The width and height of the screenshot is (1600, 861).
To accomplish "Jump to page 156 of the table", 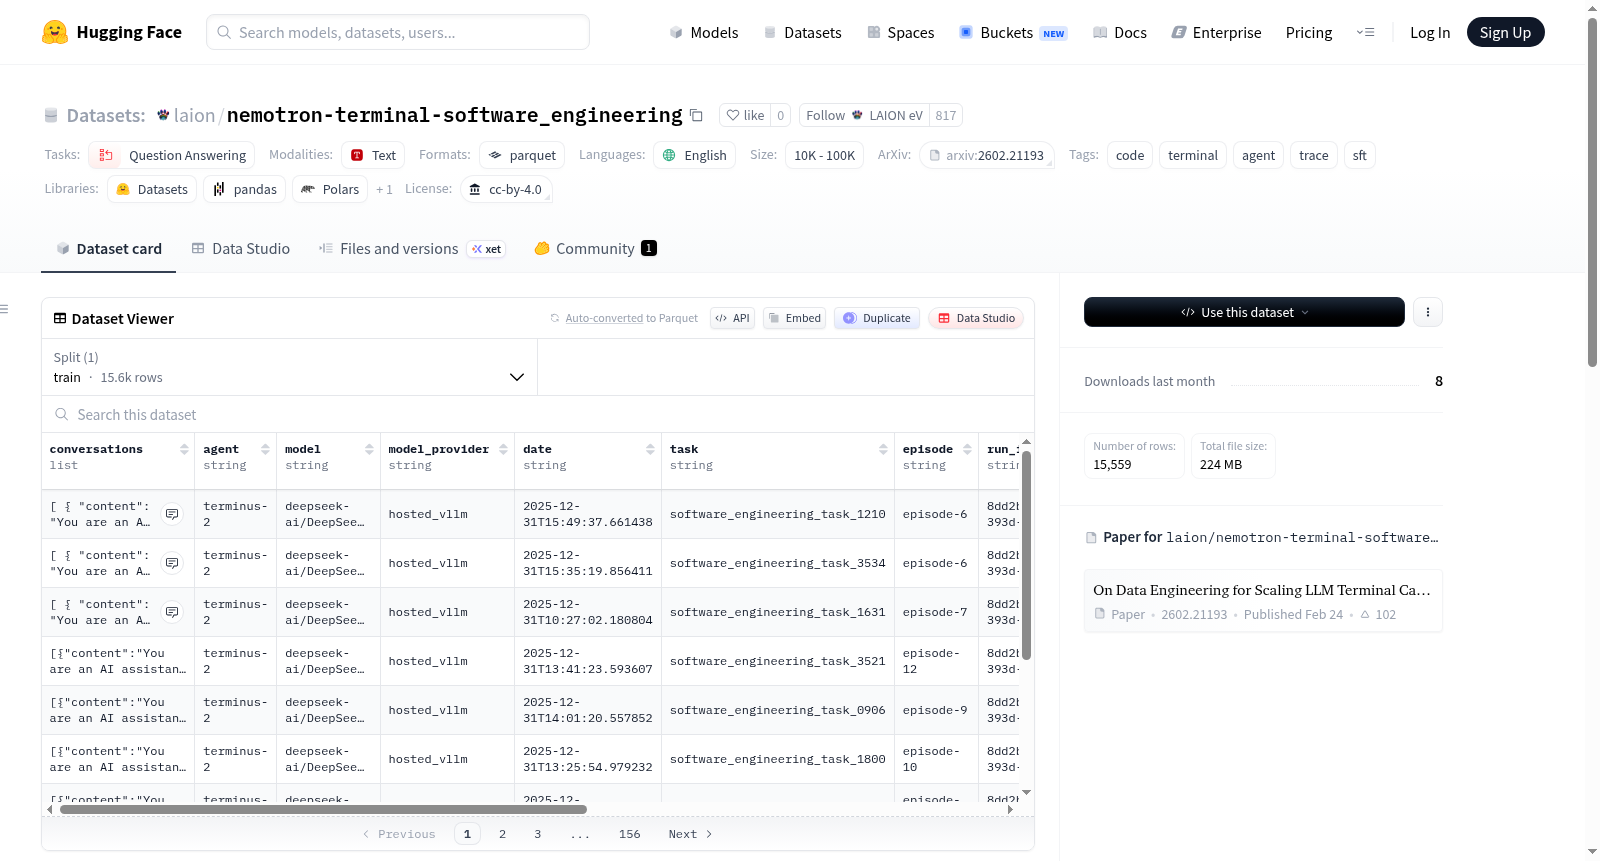I will pyautogui.click(x=629, y=834).
